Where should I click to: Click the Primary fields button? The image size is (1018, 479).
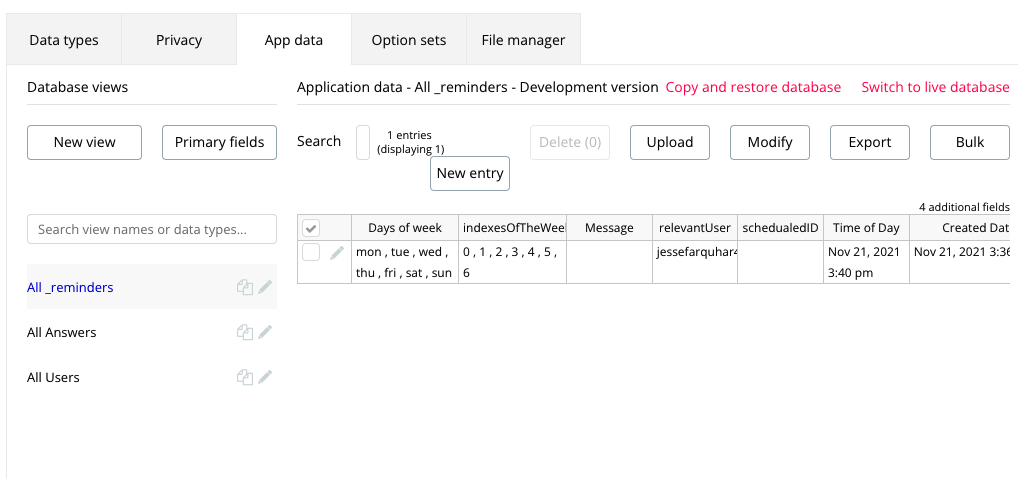(x=219, y=142)
